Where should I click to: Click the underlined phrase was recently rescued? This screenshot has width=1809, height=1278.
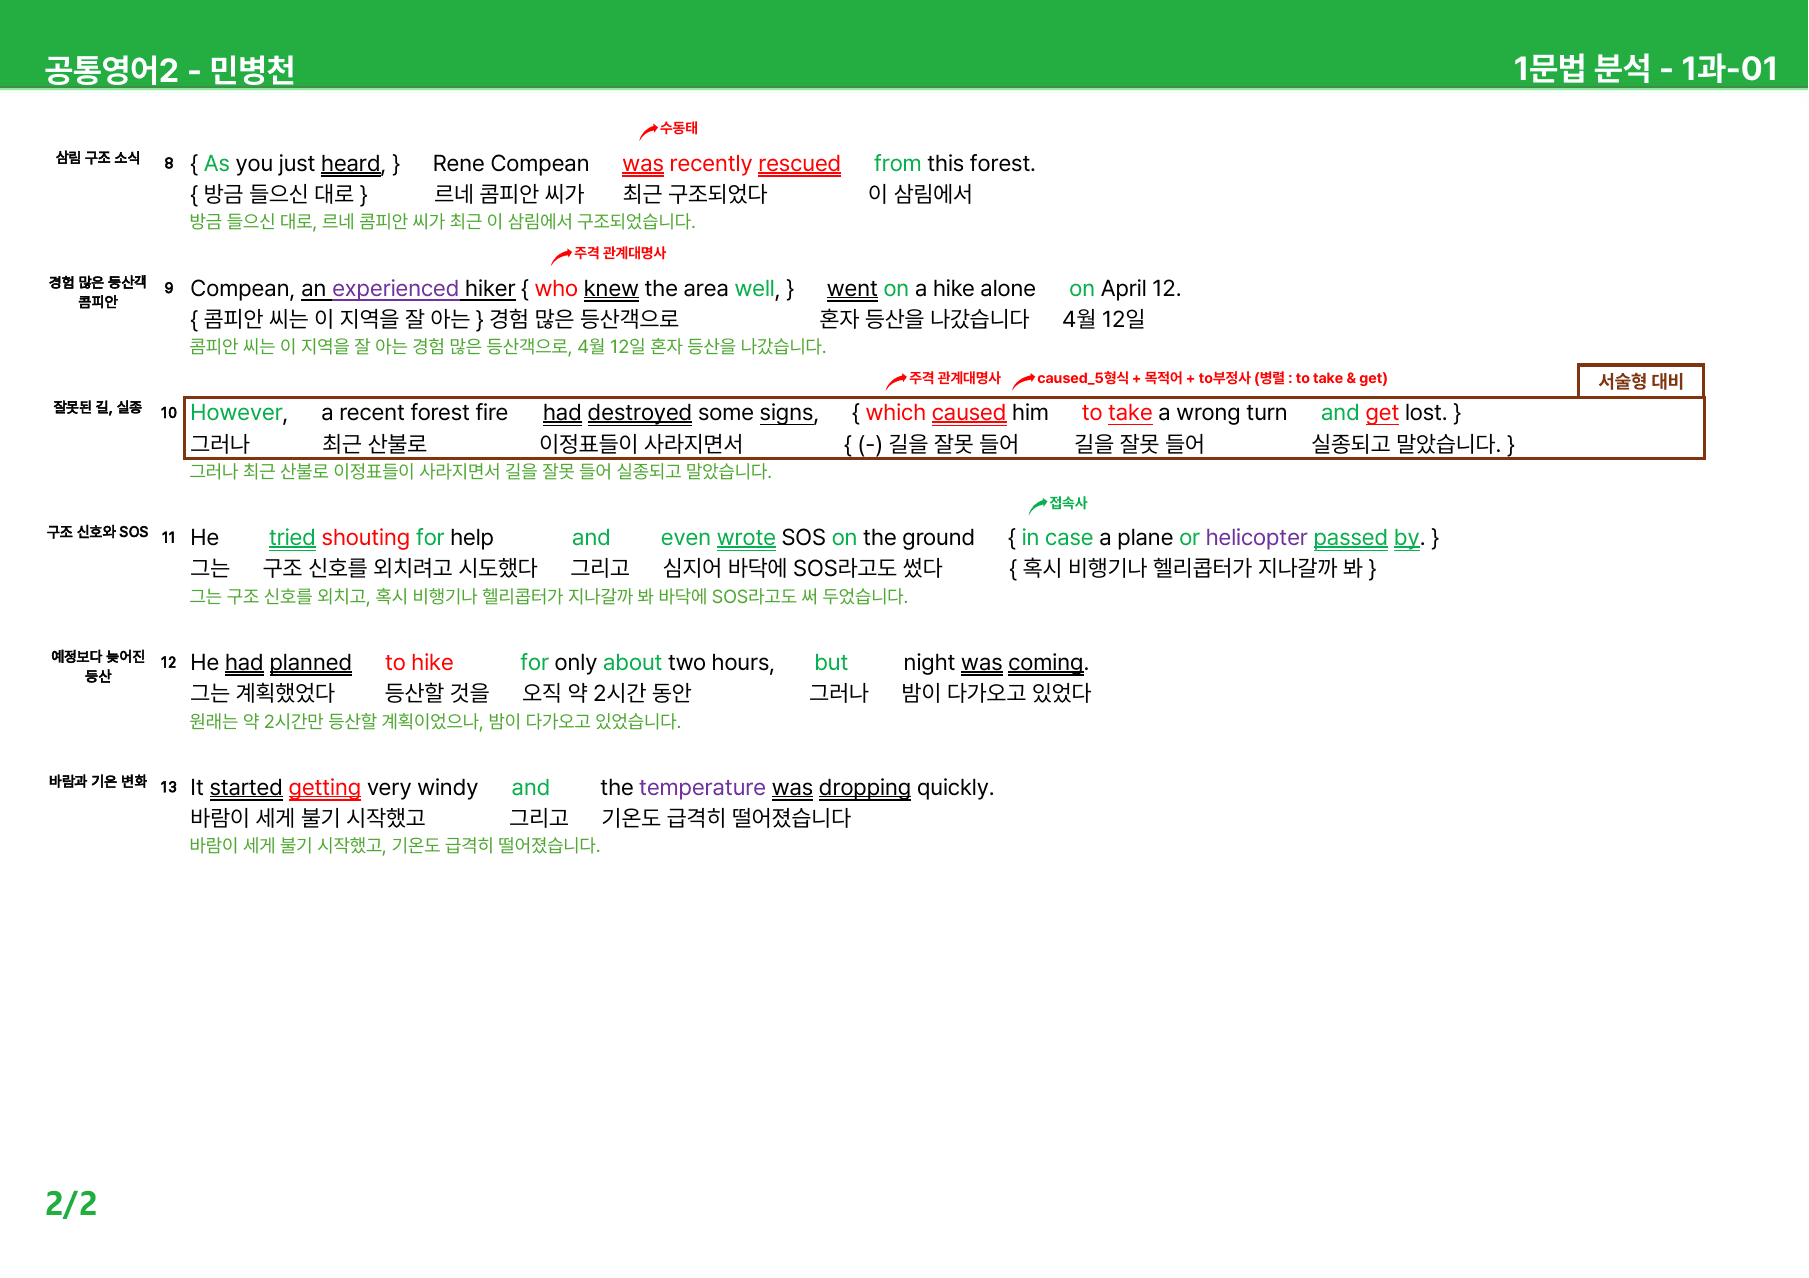pos(731,164)
